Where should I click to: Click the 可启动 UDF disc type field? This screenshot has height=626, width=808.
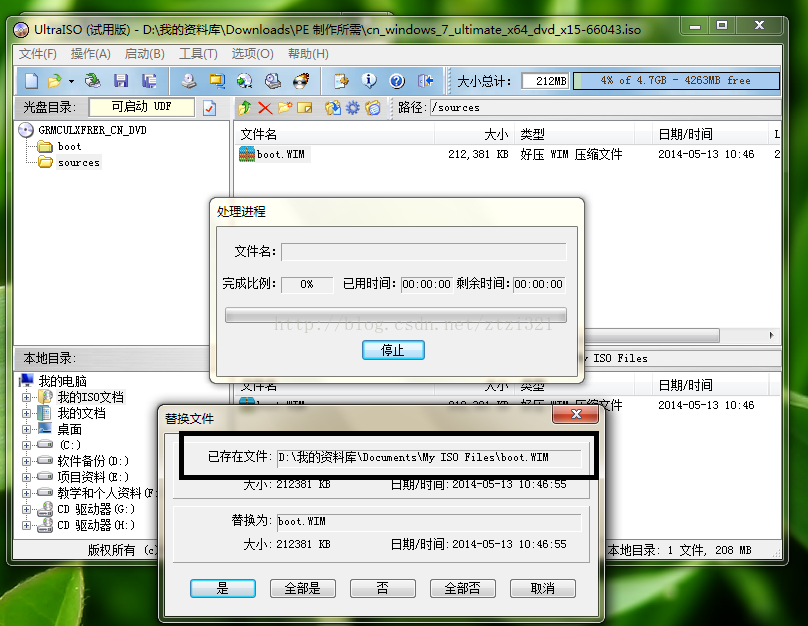[x=142, y=107]
